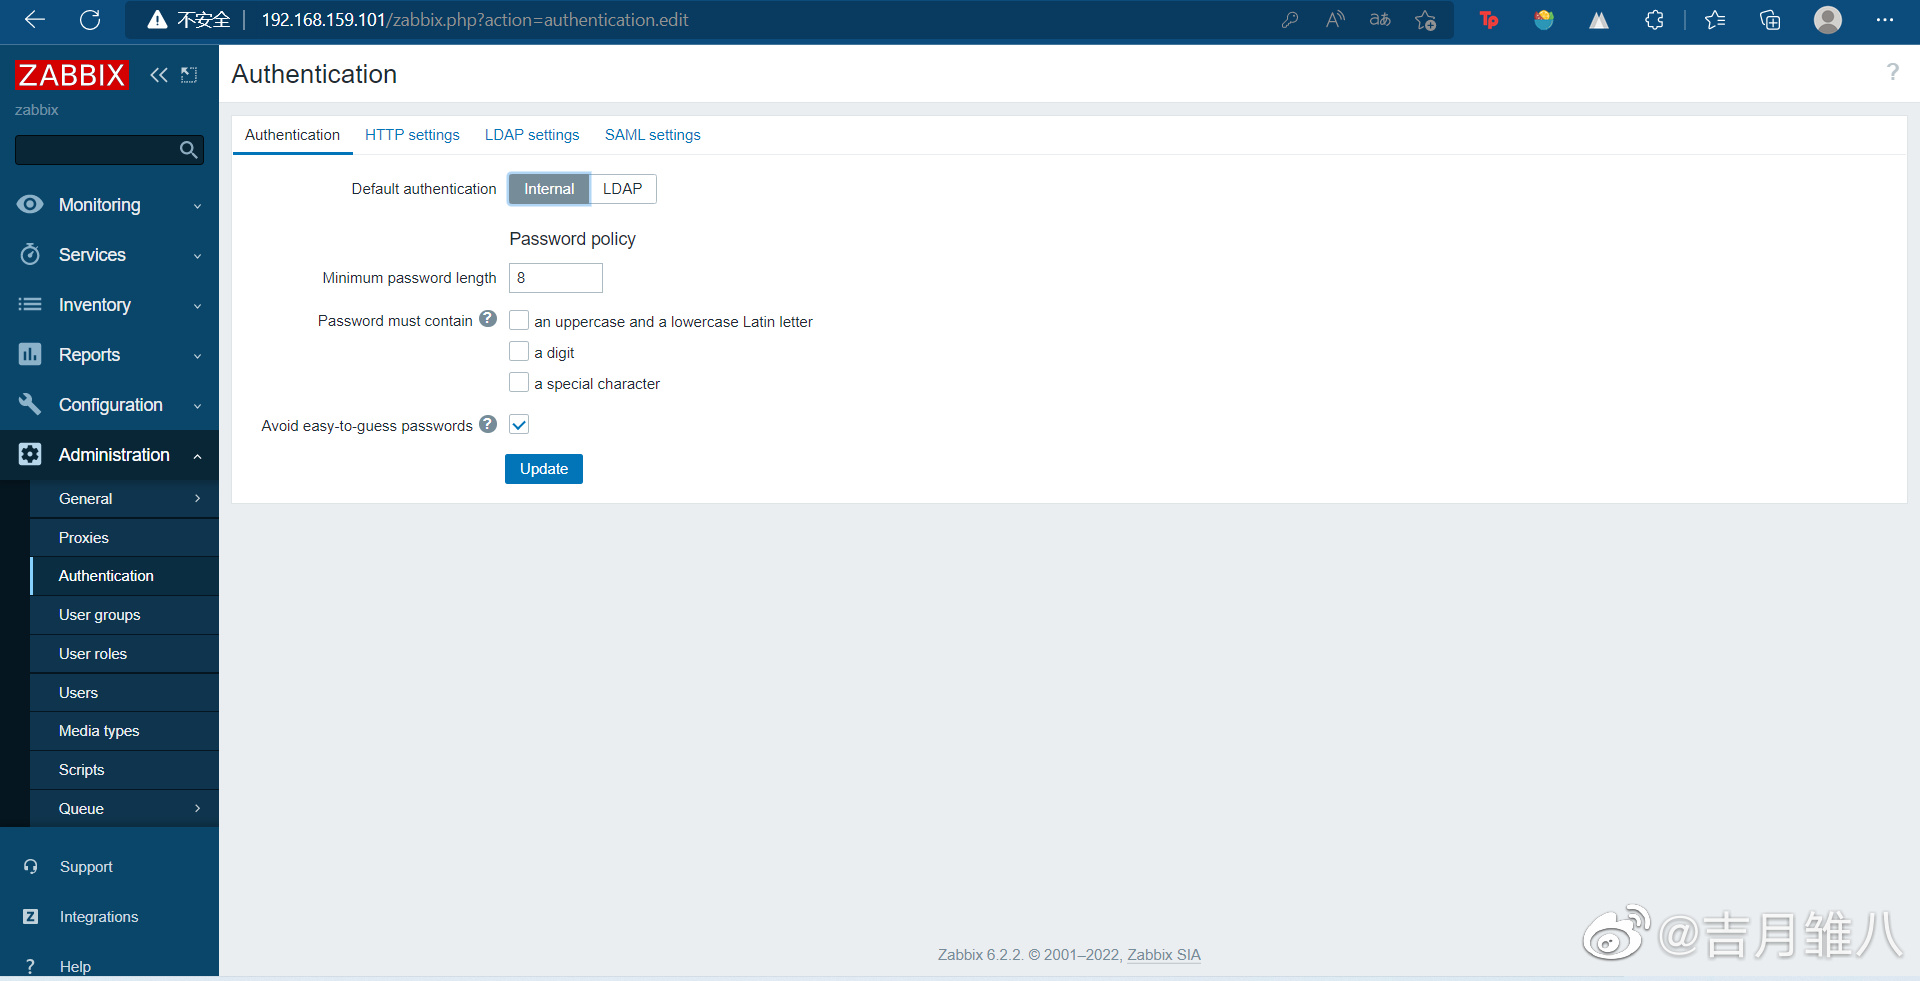Open the collections icon
This screenshot has width=1920, height=981.
point(1770,20)
